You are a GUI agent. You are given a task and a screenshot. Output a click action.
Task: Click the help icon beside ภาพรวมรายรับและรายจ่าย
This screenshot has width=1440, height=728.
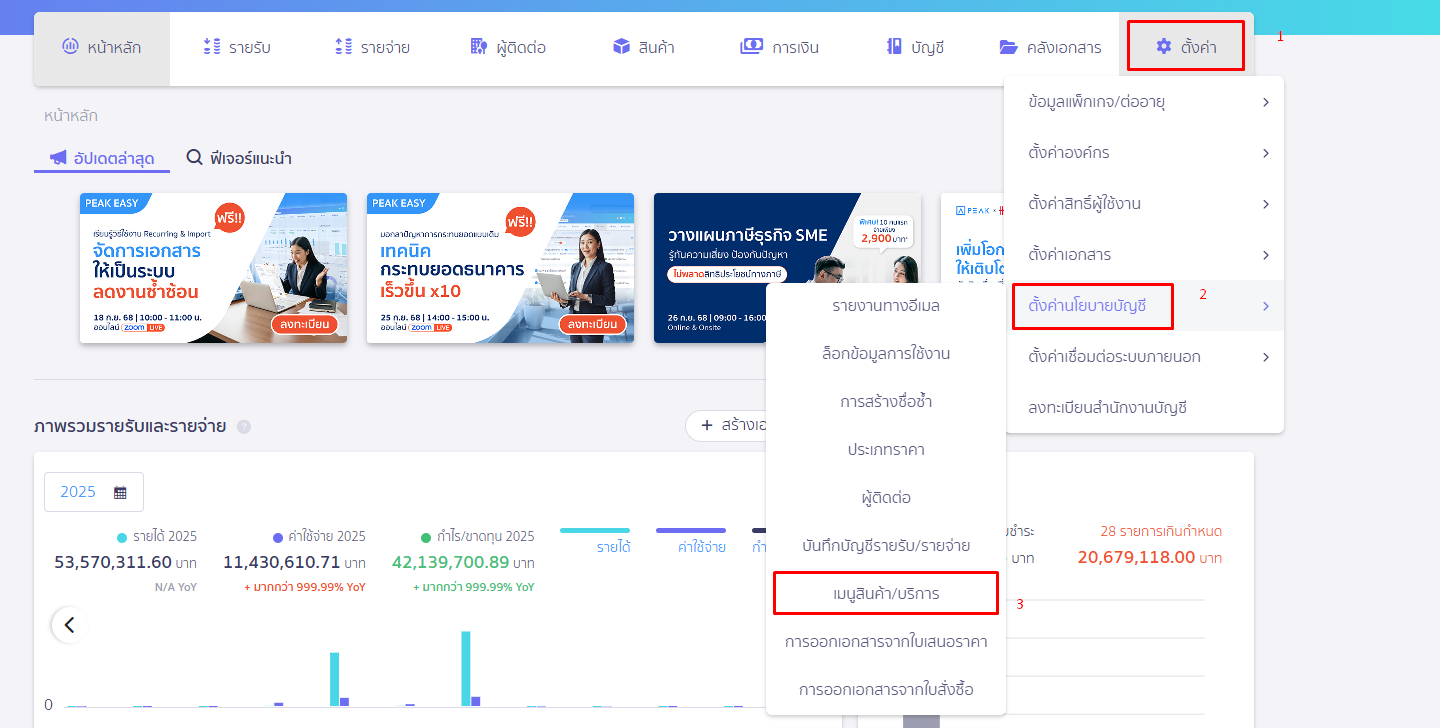[244, 427]
